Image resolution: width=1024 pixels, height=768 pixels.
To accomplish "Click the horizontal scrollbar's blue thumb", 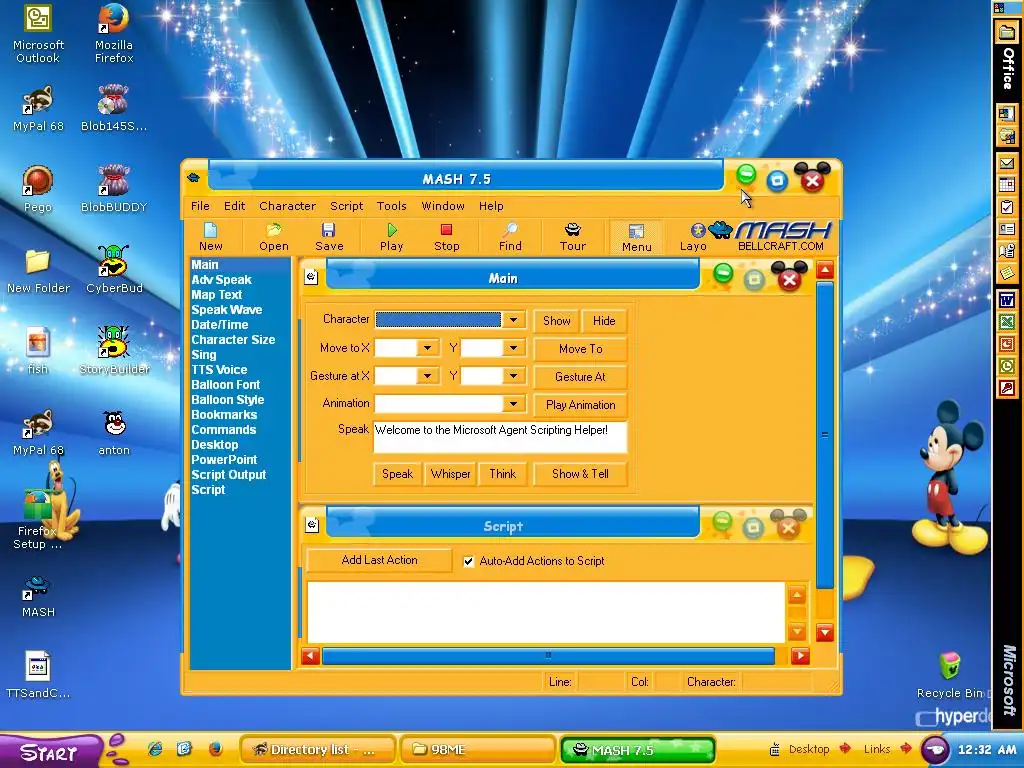I will coord(548,656).
